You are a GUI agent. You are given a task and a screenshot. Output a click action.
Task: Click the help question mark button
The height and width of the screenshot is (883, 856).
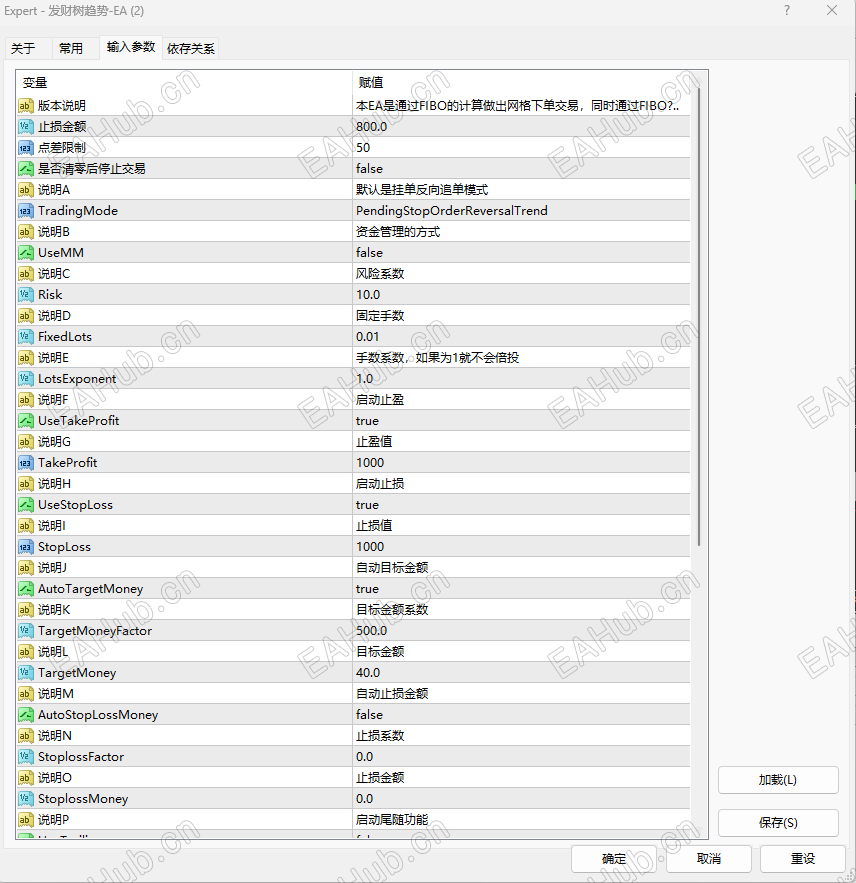pyautogui.click(x=787, y=11)
